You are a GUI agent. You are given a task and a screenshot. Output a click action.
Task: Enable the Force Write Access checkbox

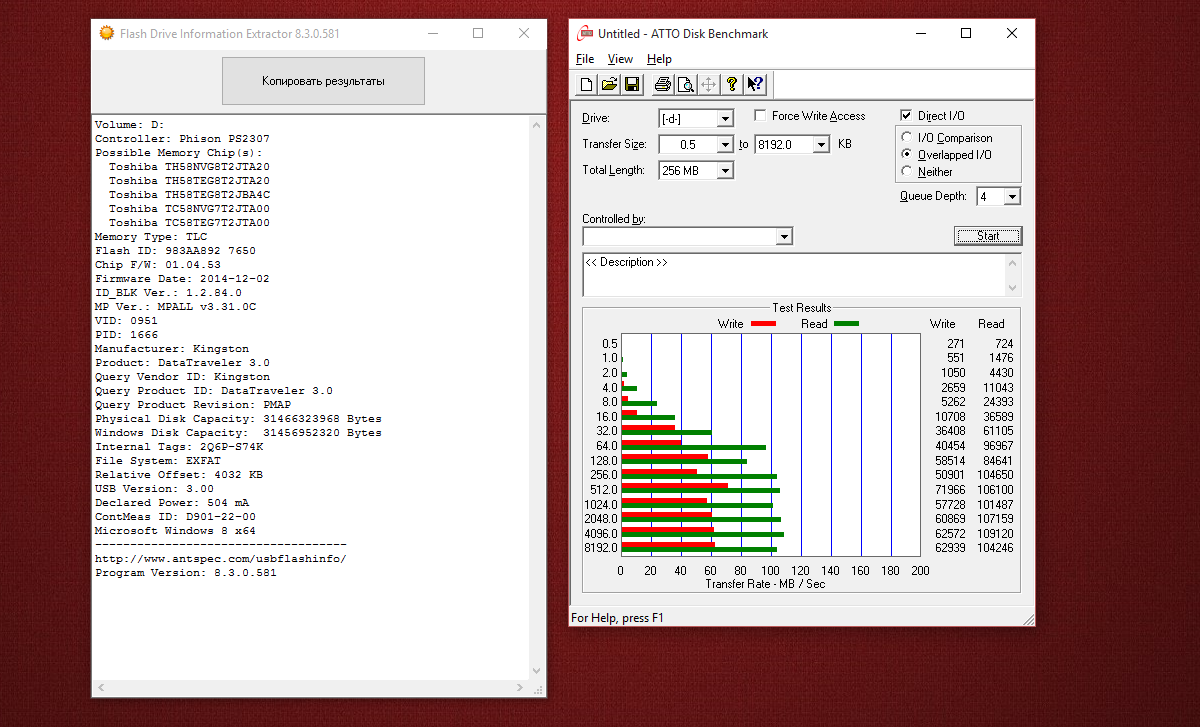coord(761,116)
